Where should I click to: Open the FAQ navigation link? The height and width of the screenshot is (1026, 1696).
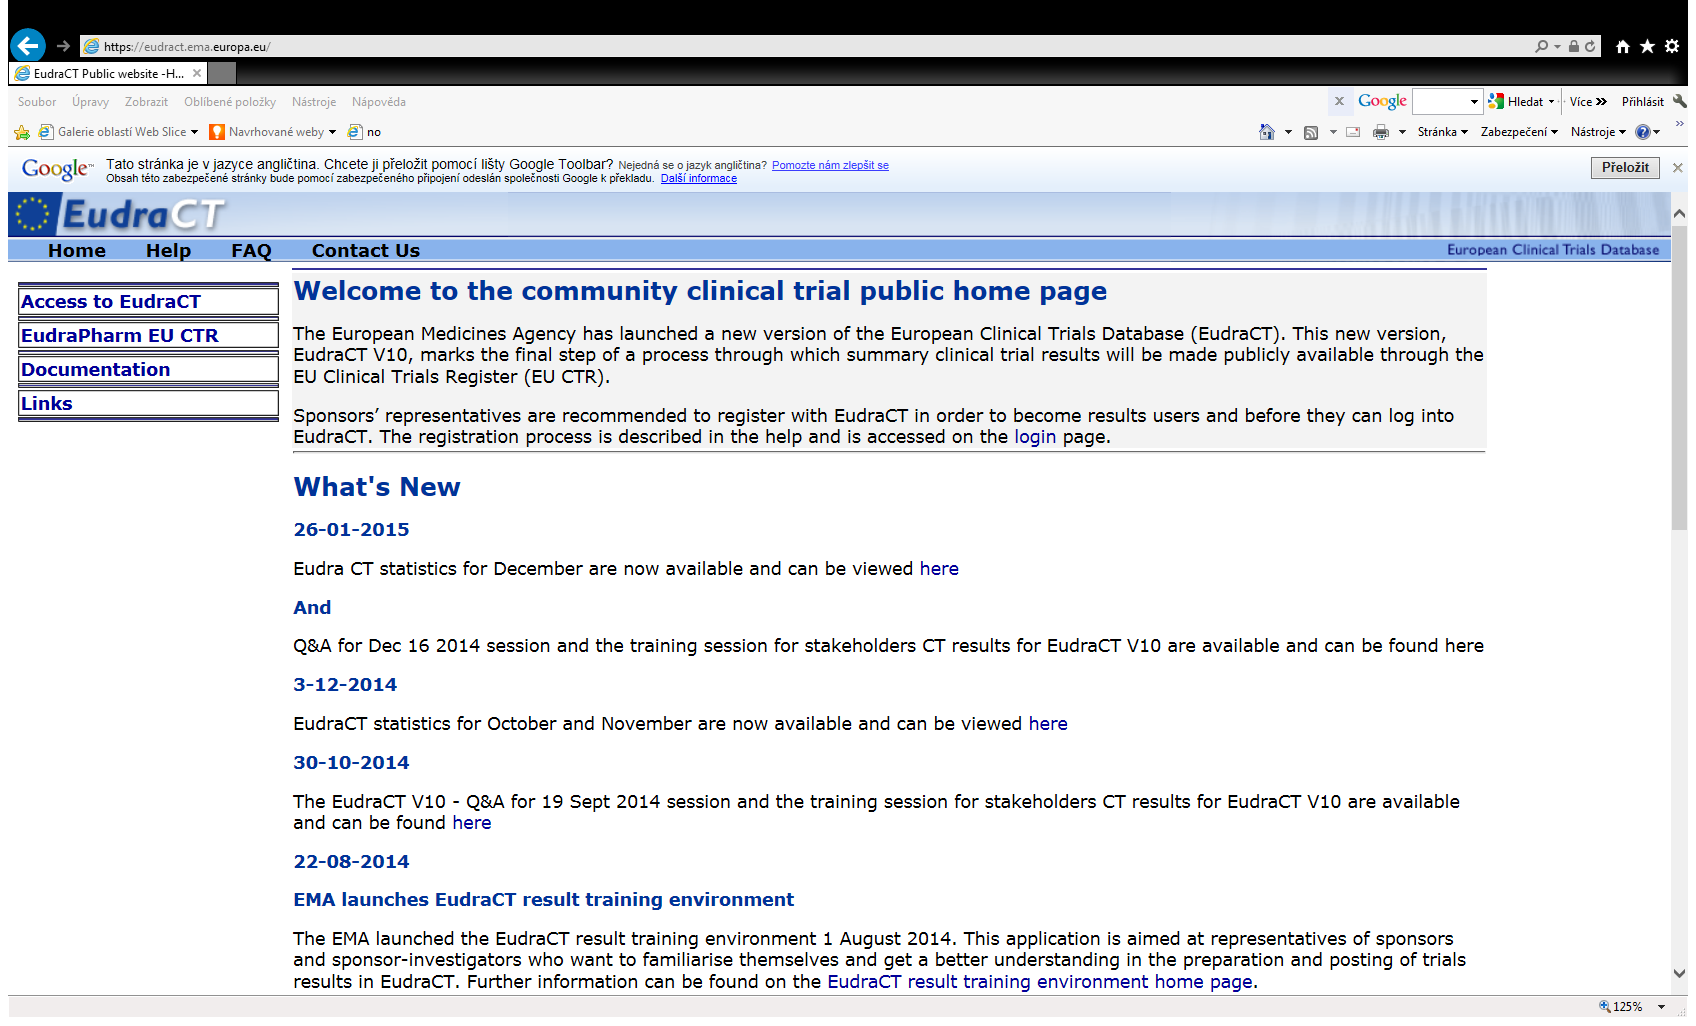251,250
